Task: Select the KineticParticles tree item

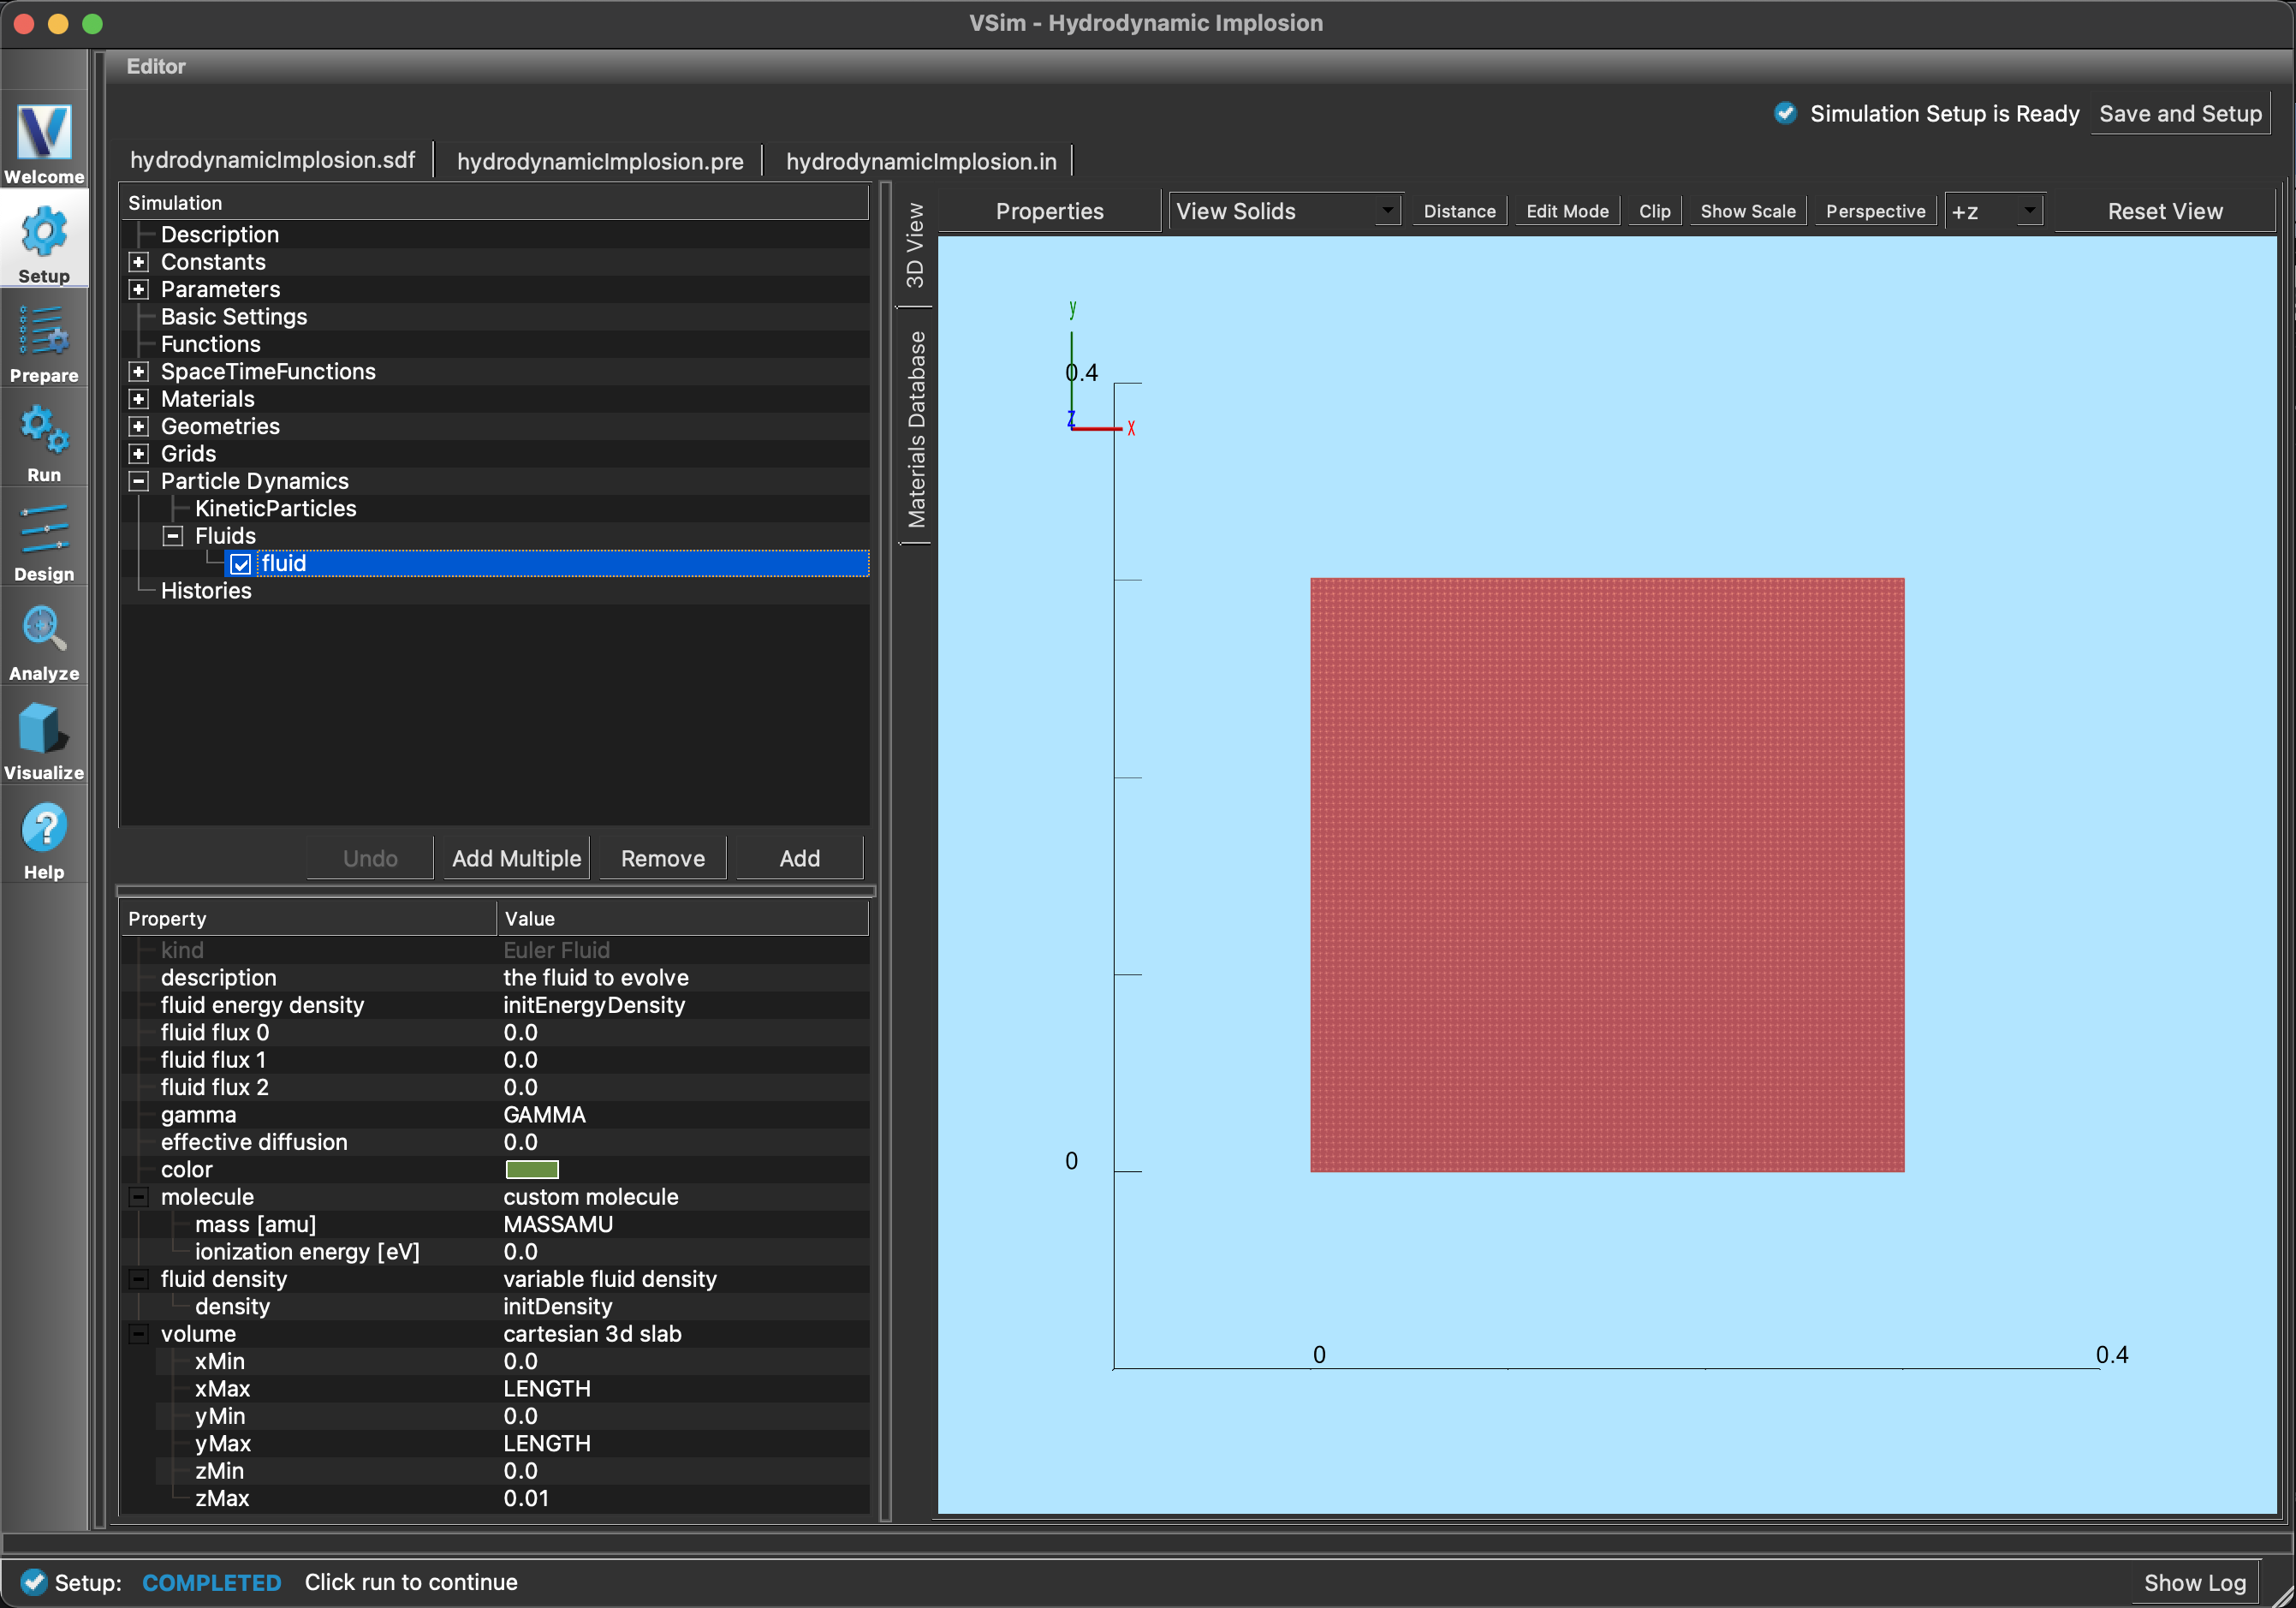Action: tap(275, 508)
